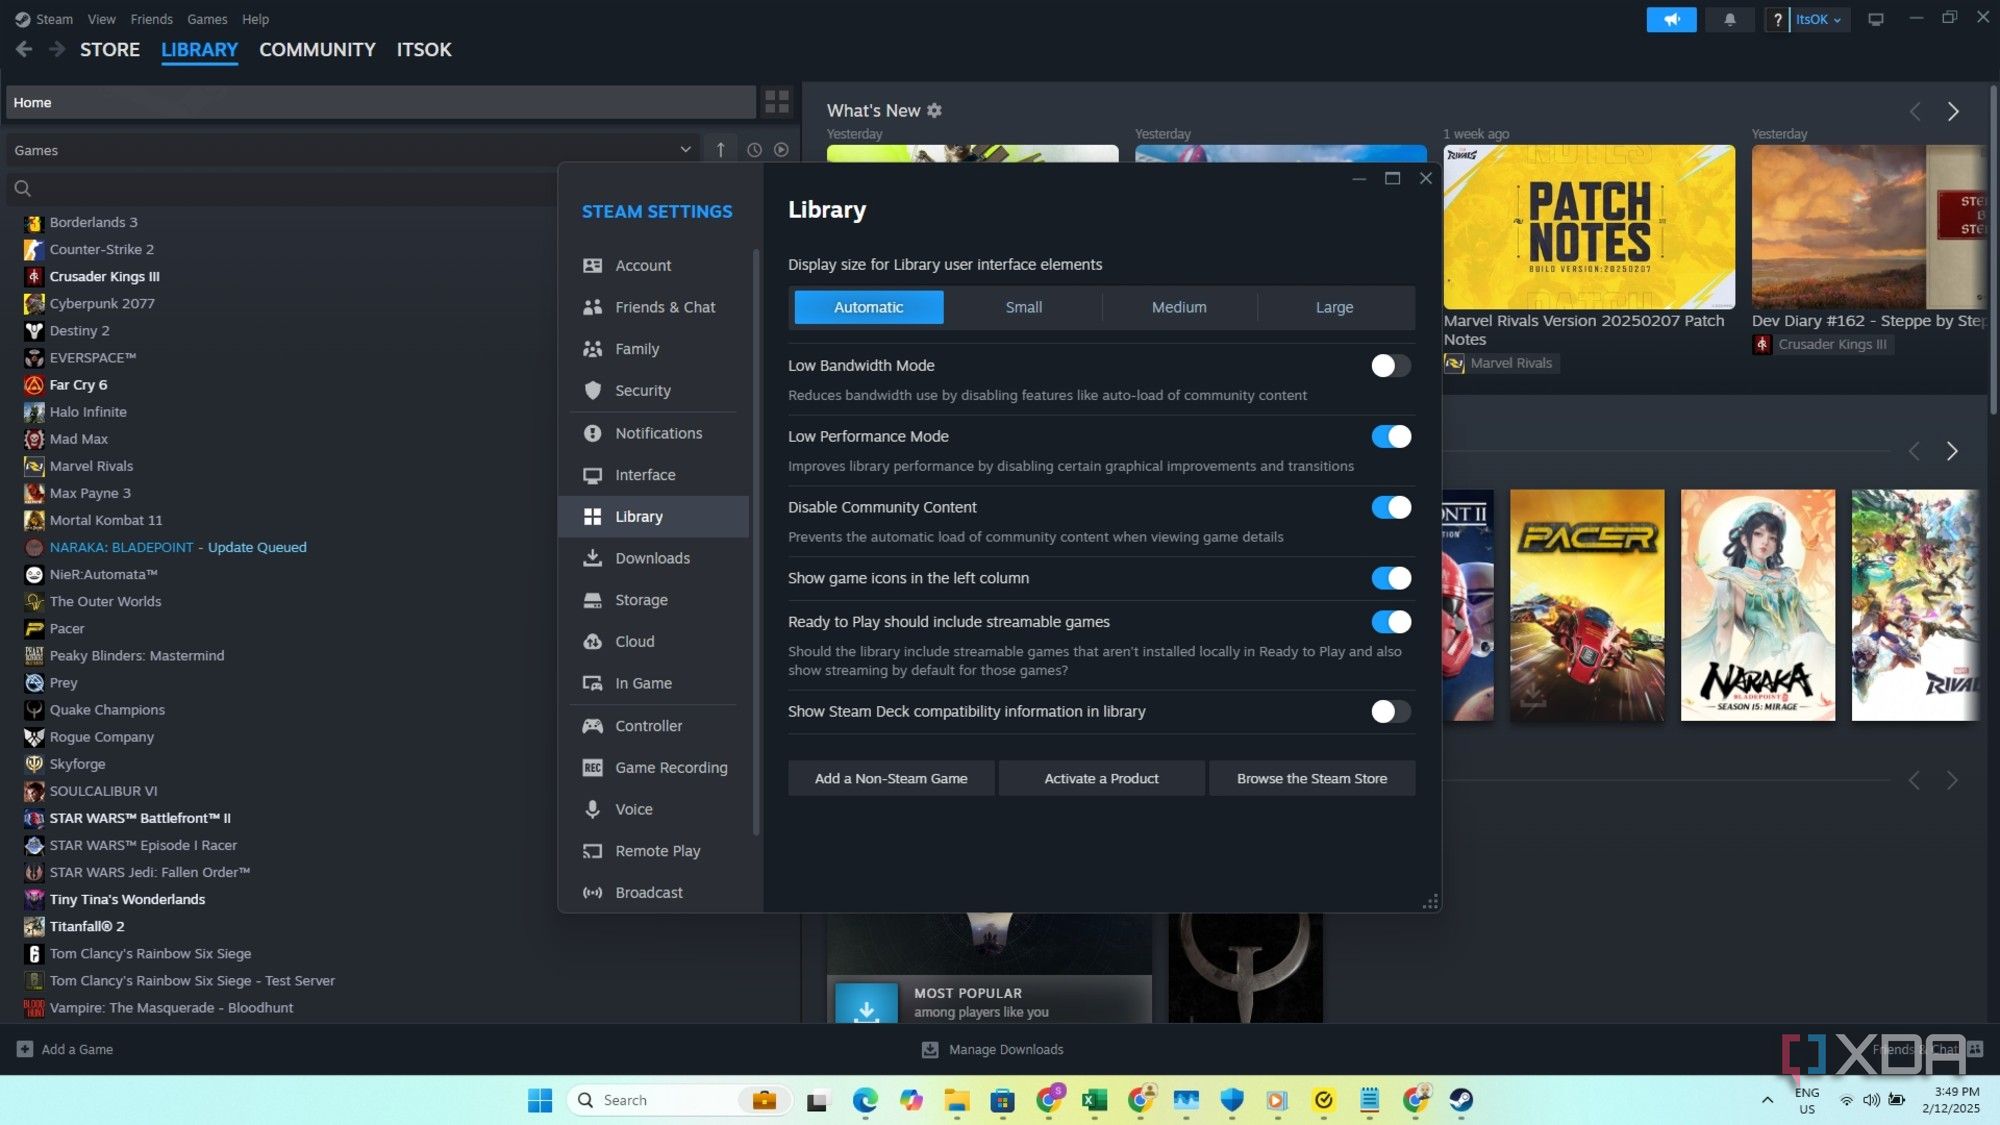Open Marvel Rivals Patch Notes thumbnail
The image size is (2000, 1125).
pos(1589,227)
